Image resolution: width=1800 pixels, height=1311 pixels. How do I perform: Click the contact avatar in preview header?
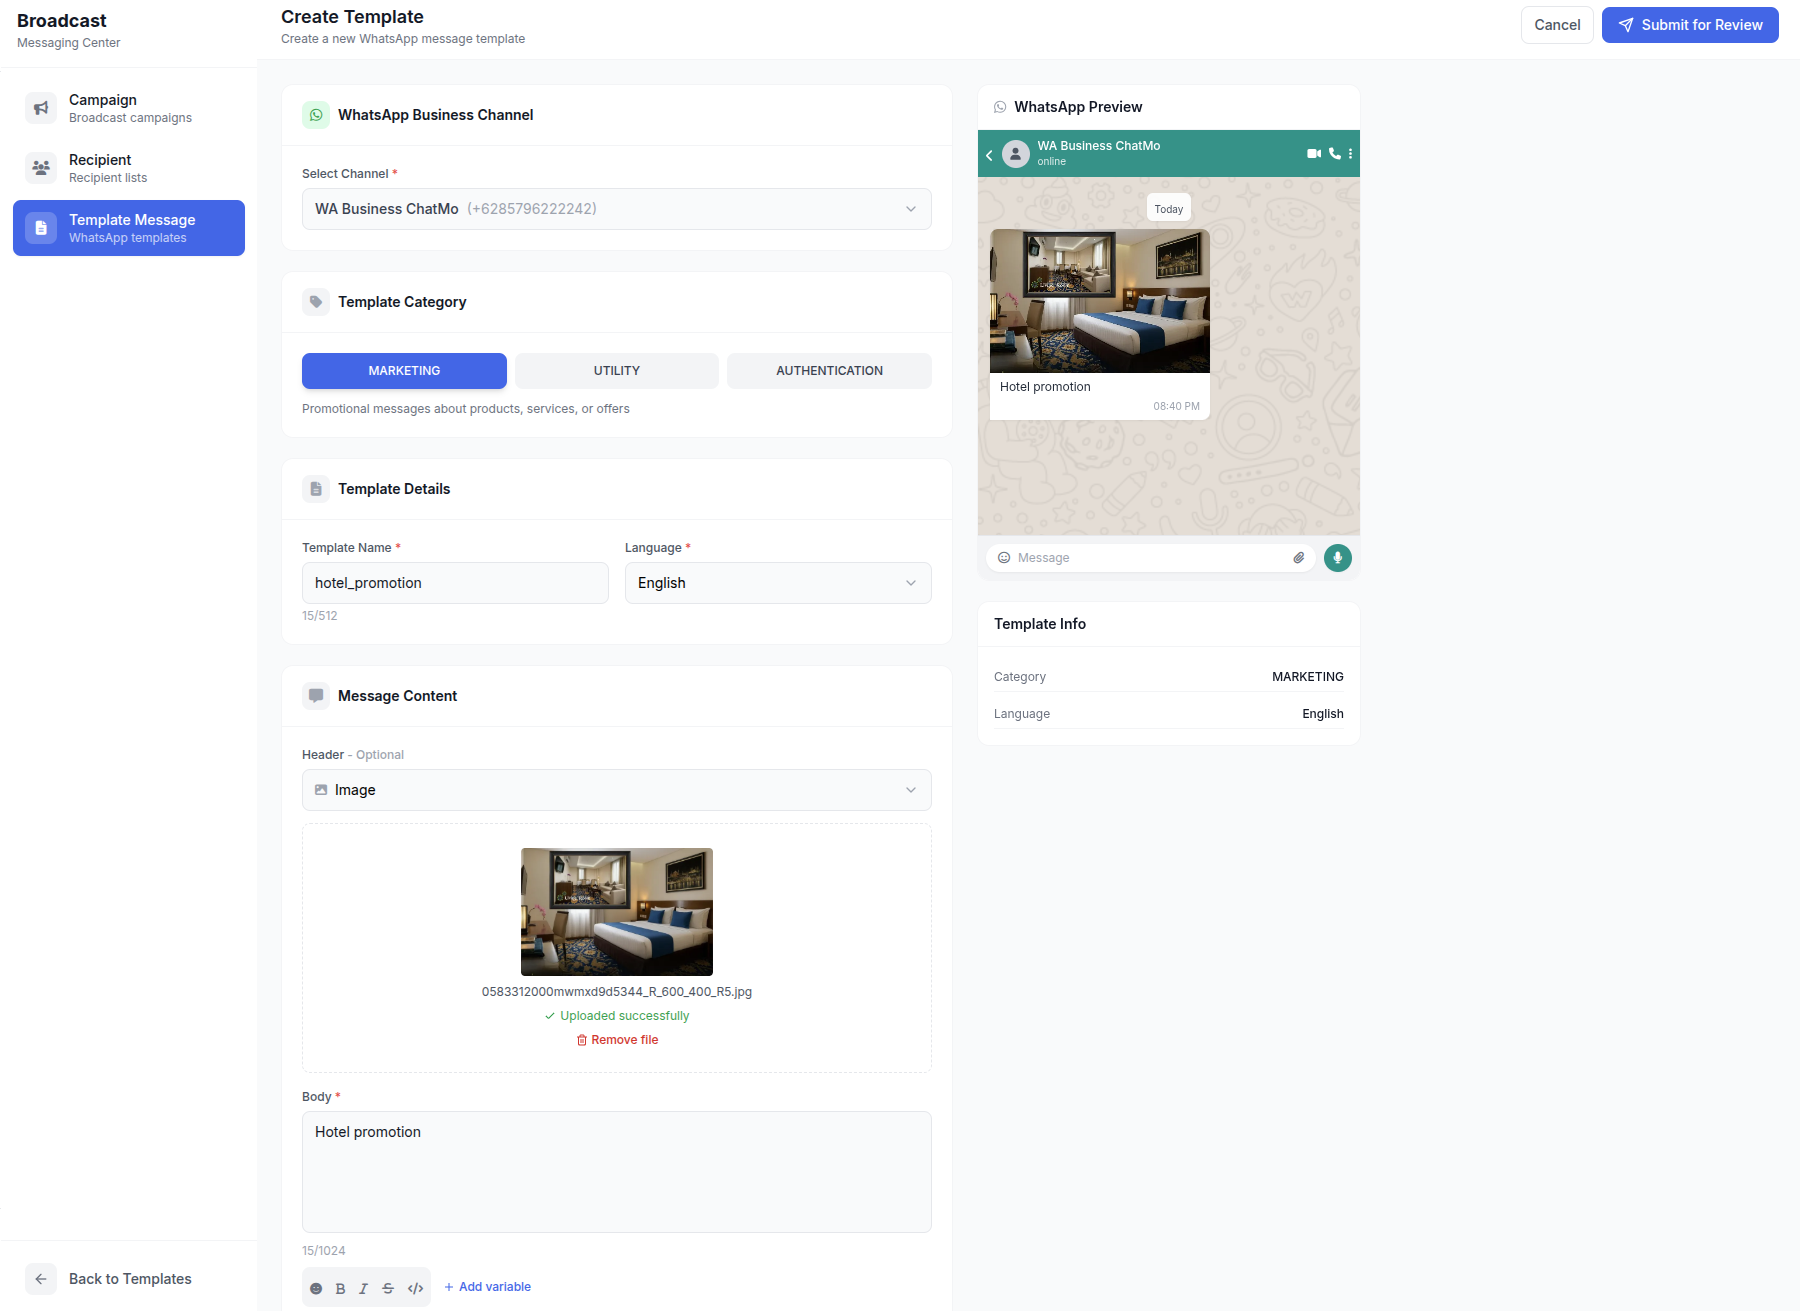click(1016, 154)
